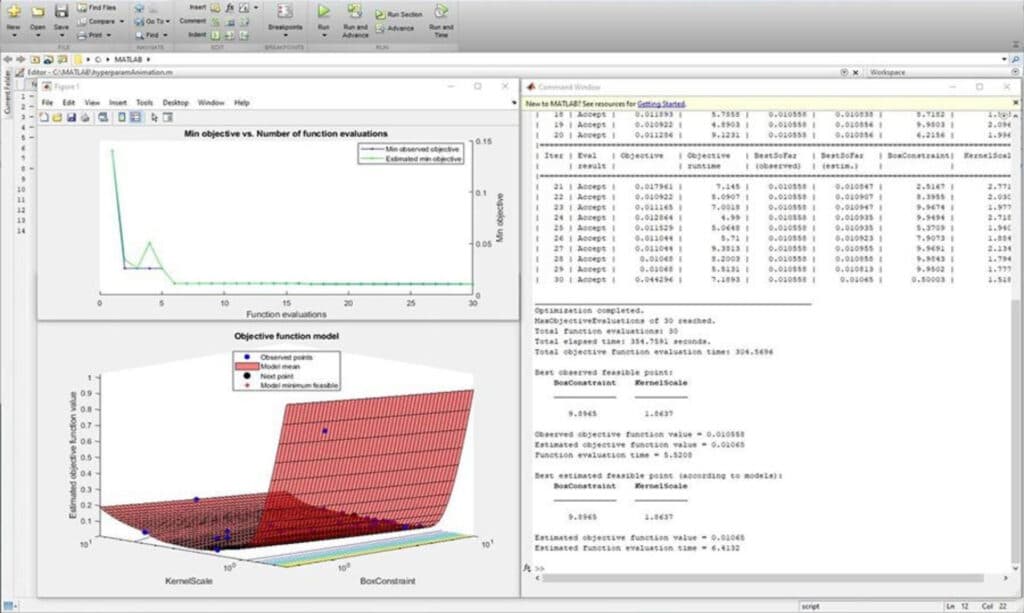Viewport: 1024px width, 613px height.
Task: Click the Print Figure icon in Figure toolbar
Action: [x=85, y=118]
